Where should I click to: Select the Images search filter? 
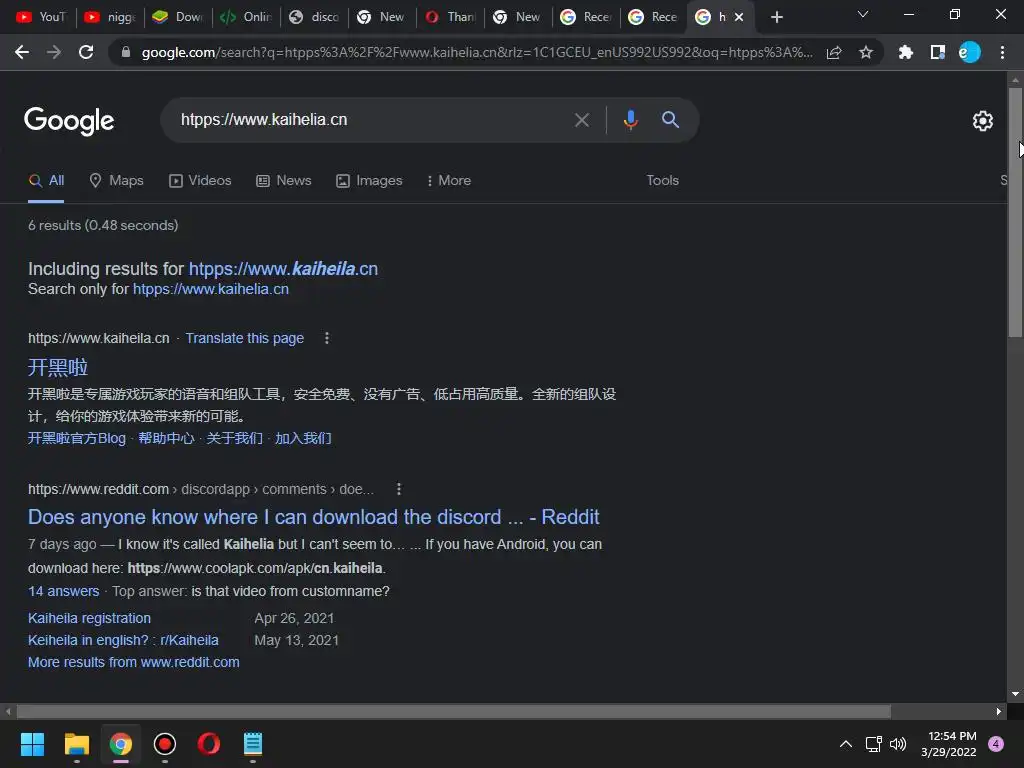pos(369,180)
